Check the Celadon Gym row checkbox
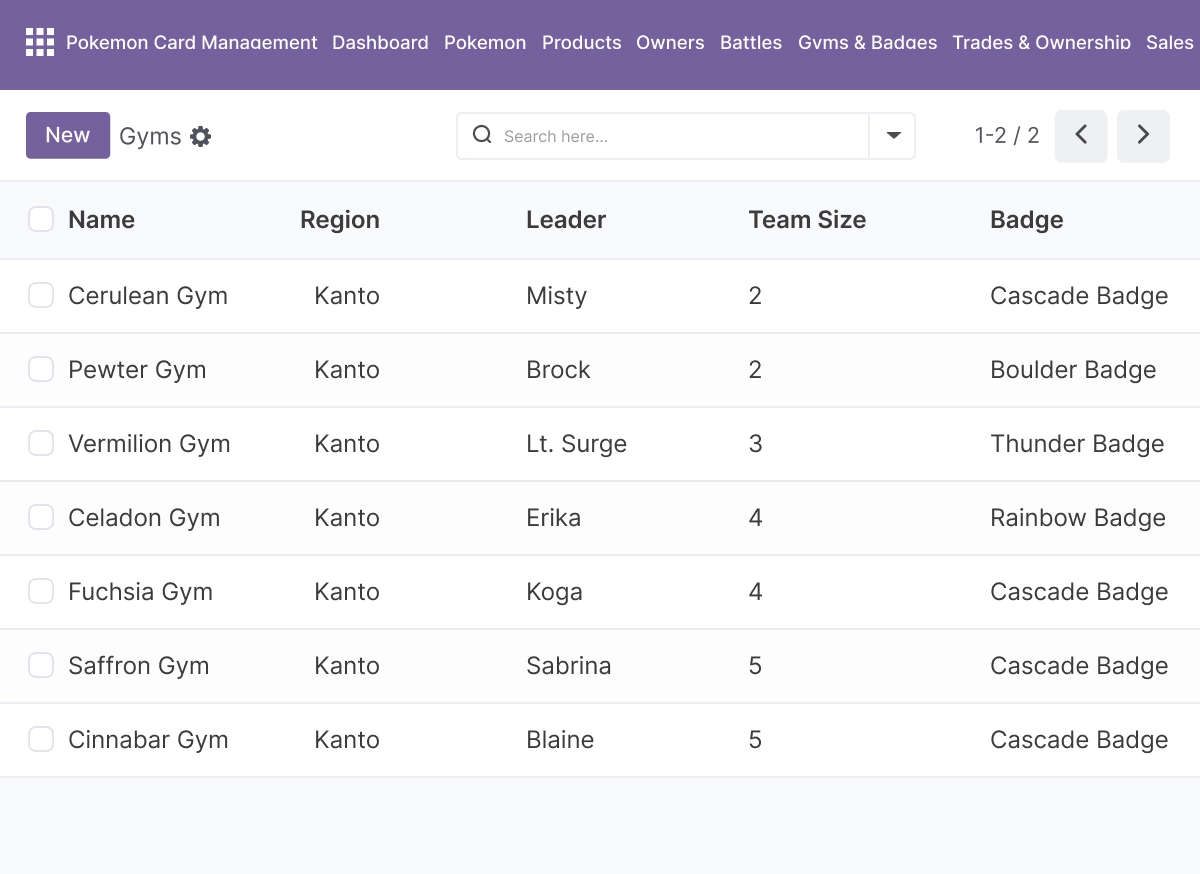This screenshot has height=874, width=1200. pos(41,517)
